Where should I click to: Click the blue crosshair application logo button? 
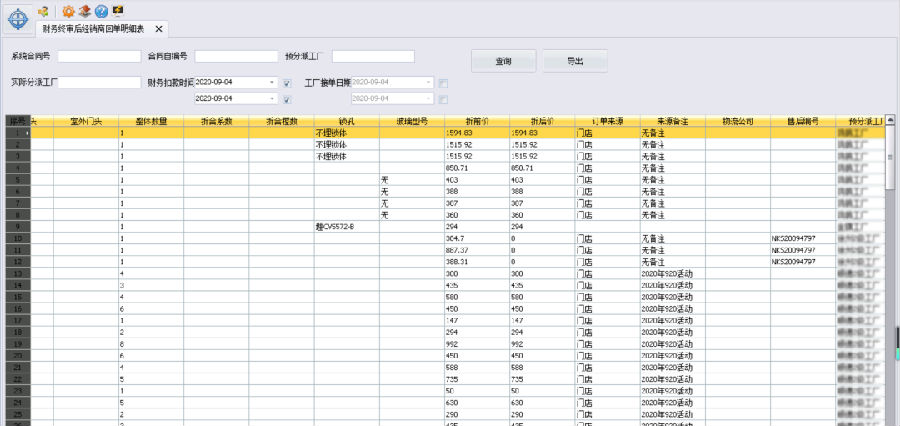pyautogui.click(x=18, y=18)
